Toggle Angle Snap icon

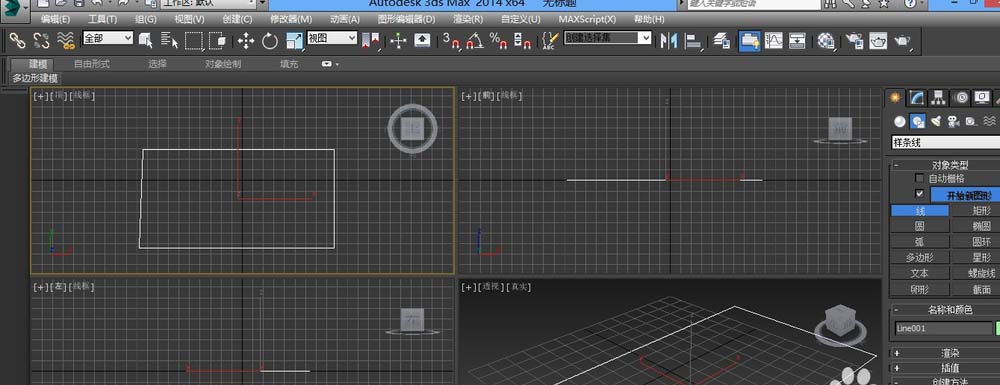tap(474, 41)
